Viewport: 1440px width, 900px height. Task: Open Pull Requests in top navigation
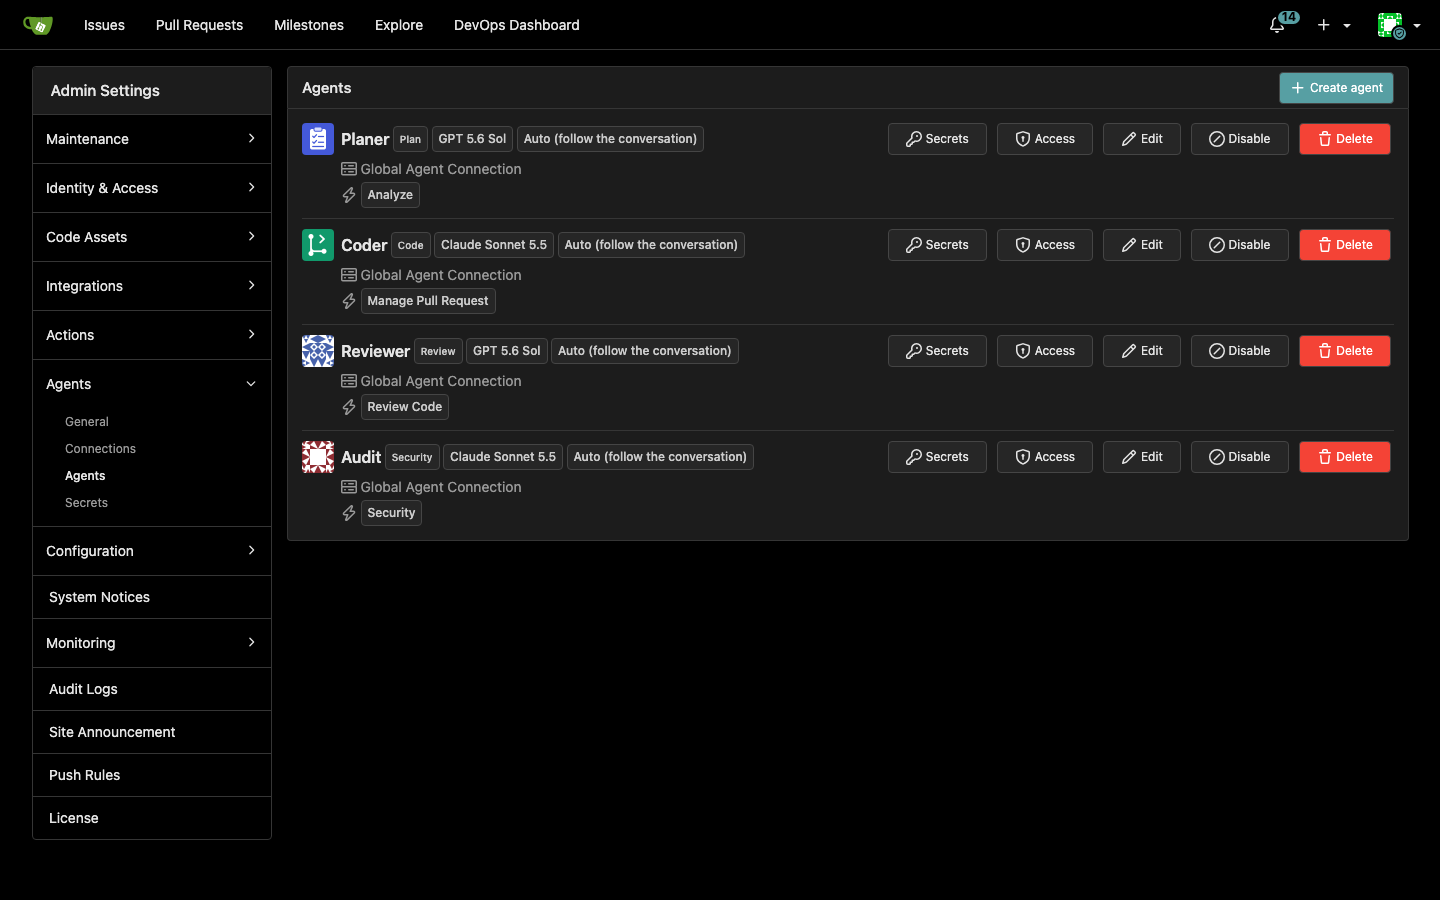pyautogui.click(x=199, y=25)
